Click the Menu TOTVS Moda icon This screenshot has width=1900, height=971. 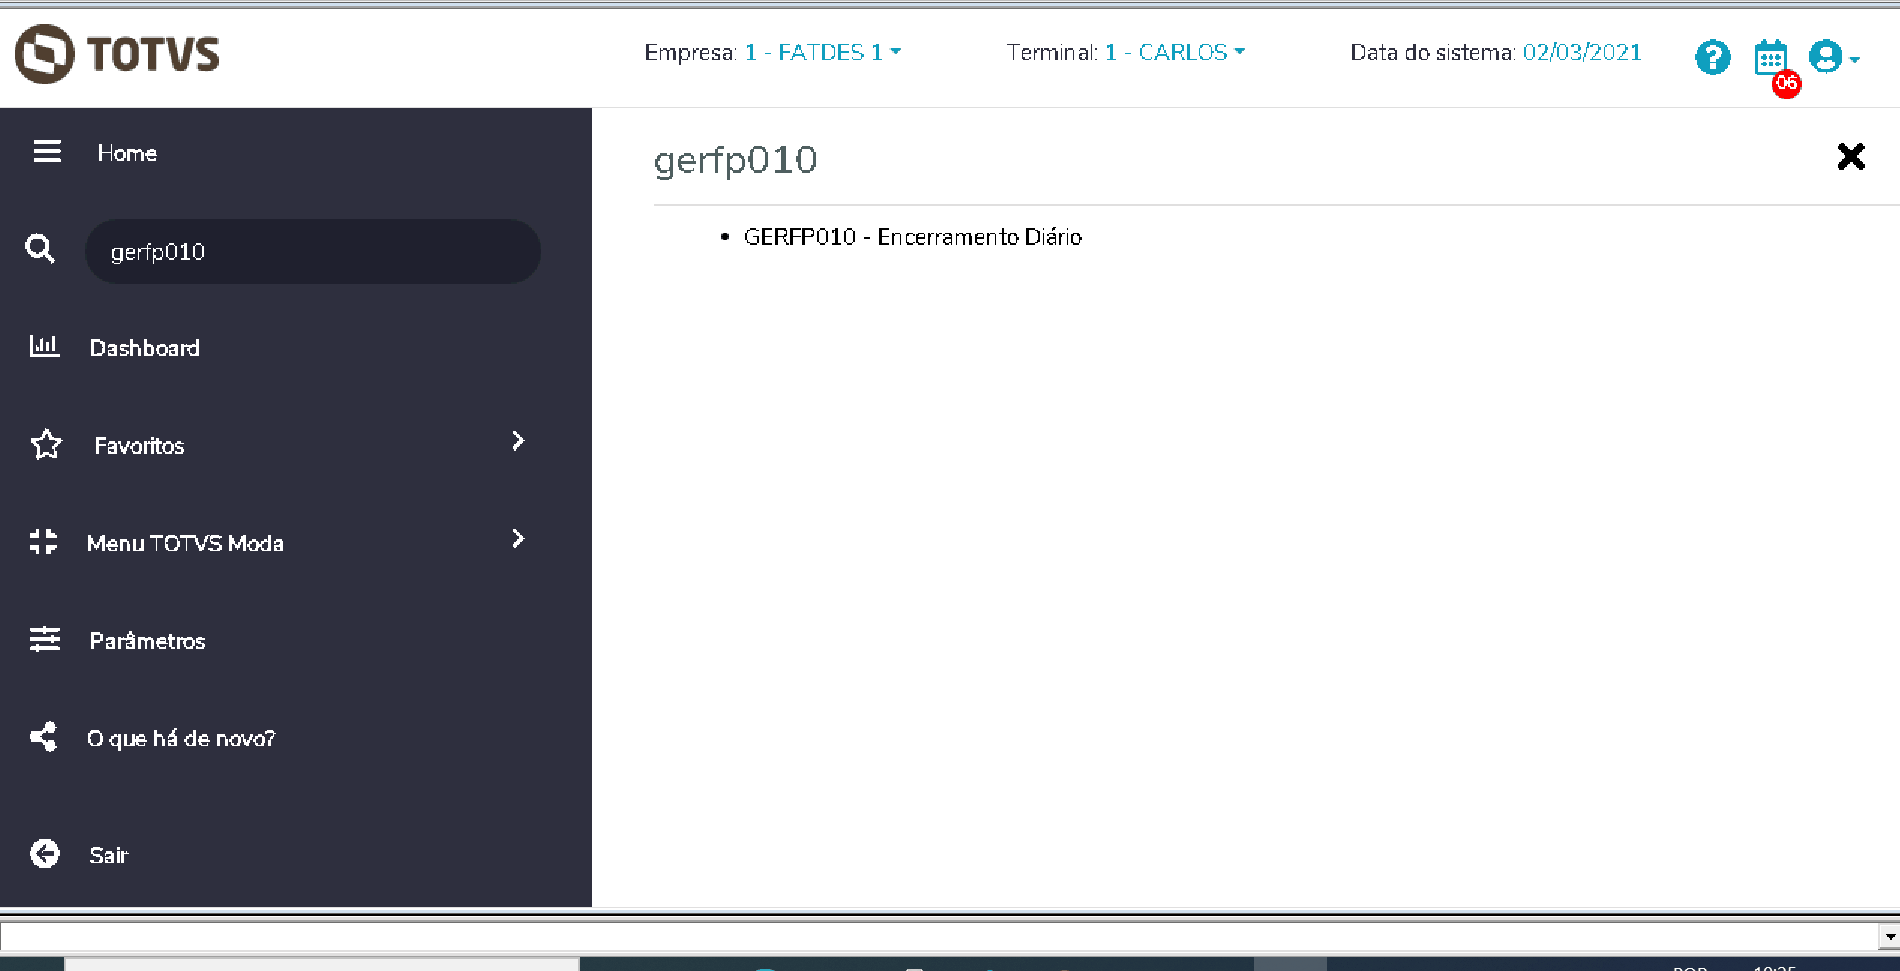pyautogui.click(x=43, y=542)
